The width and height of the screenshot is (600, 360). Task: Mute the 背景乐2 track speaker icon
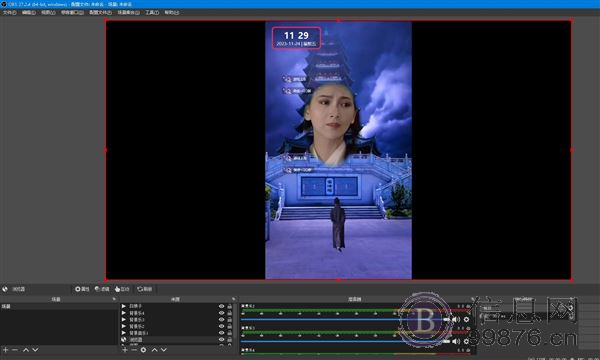coord(456,319)
